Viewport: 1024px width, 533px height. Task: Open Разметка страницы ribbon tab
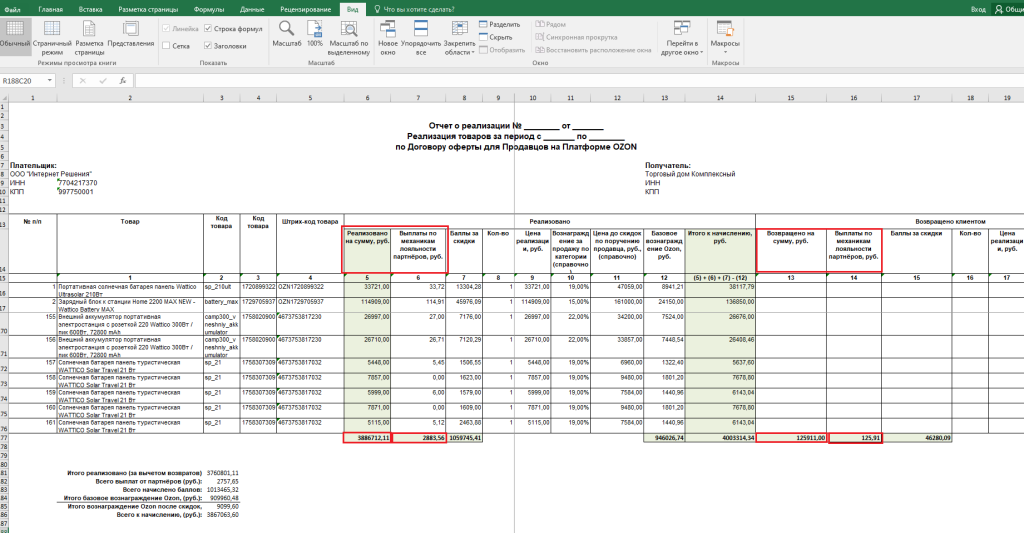(148, 10)
